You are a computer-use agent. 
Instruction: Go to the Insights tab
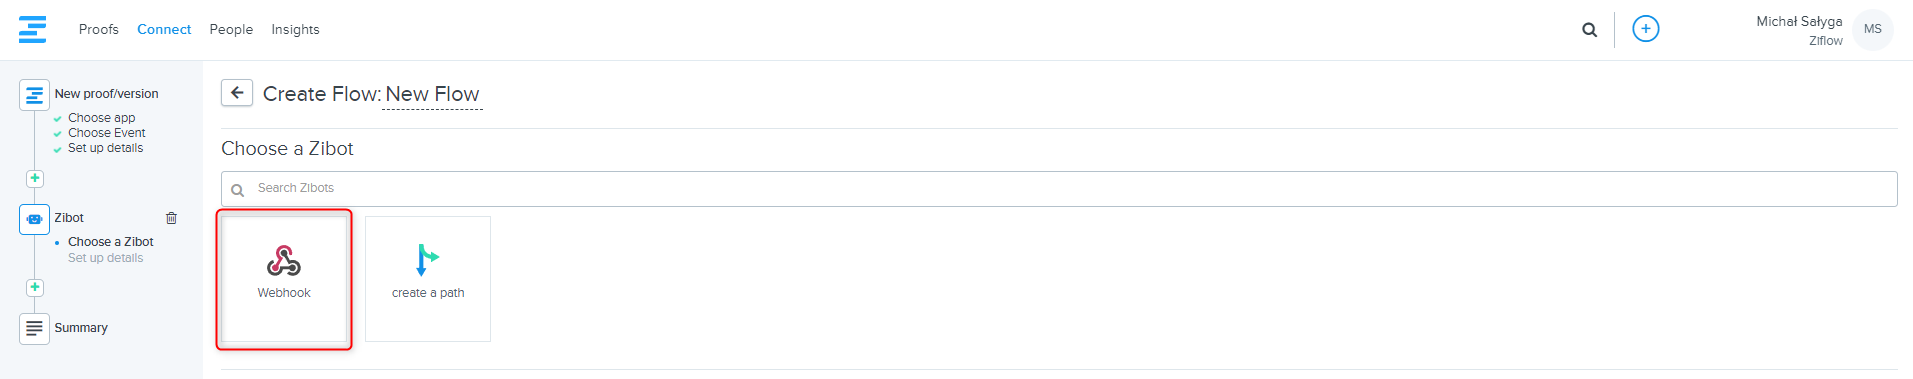(x=295, y=30)
